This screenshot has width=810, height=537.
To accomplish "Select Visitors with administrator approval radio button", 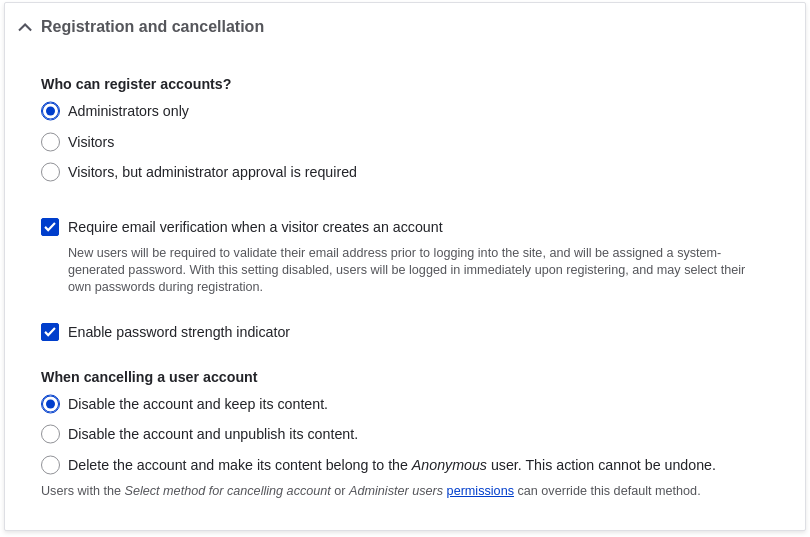I will [50, 172].
